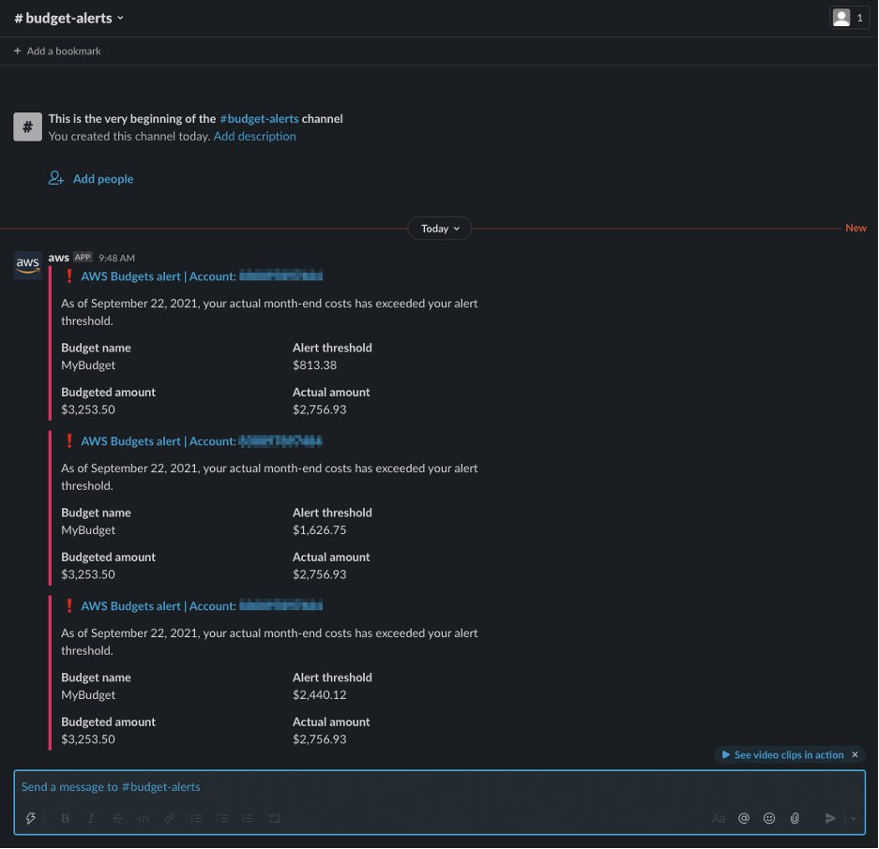View channel members avatar button
The width and height of the screenshot is (879, 849).
(x=849, y=18)
